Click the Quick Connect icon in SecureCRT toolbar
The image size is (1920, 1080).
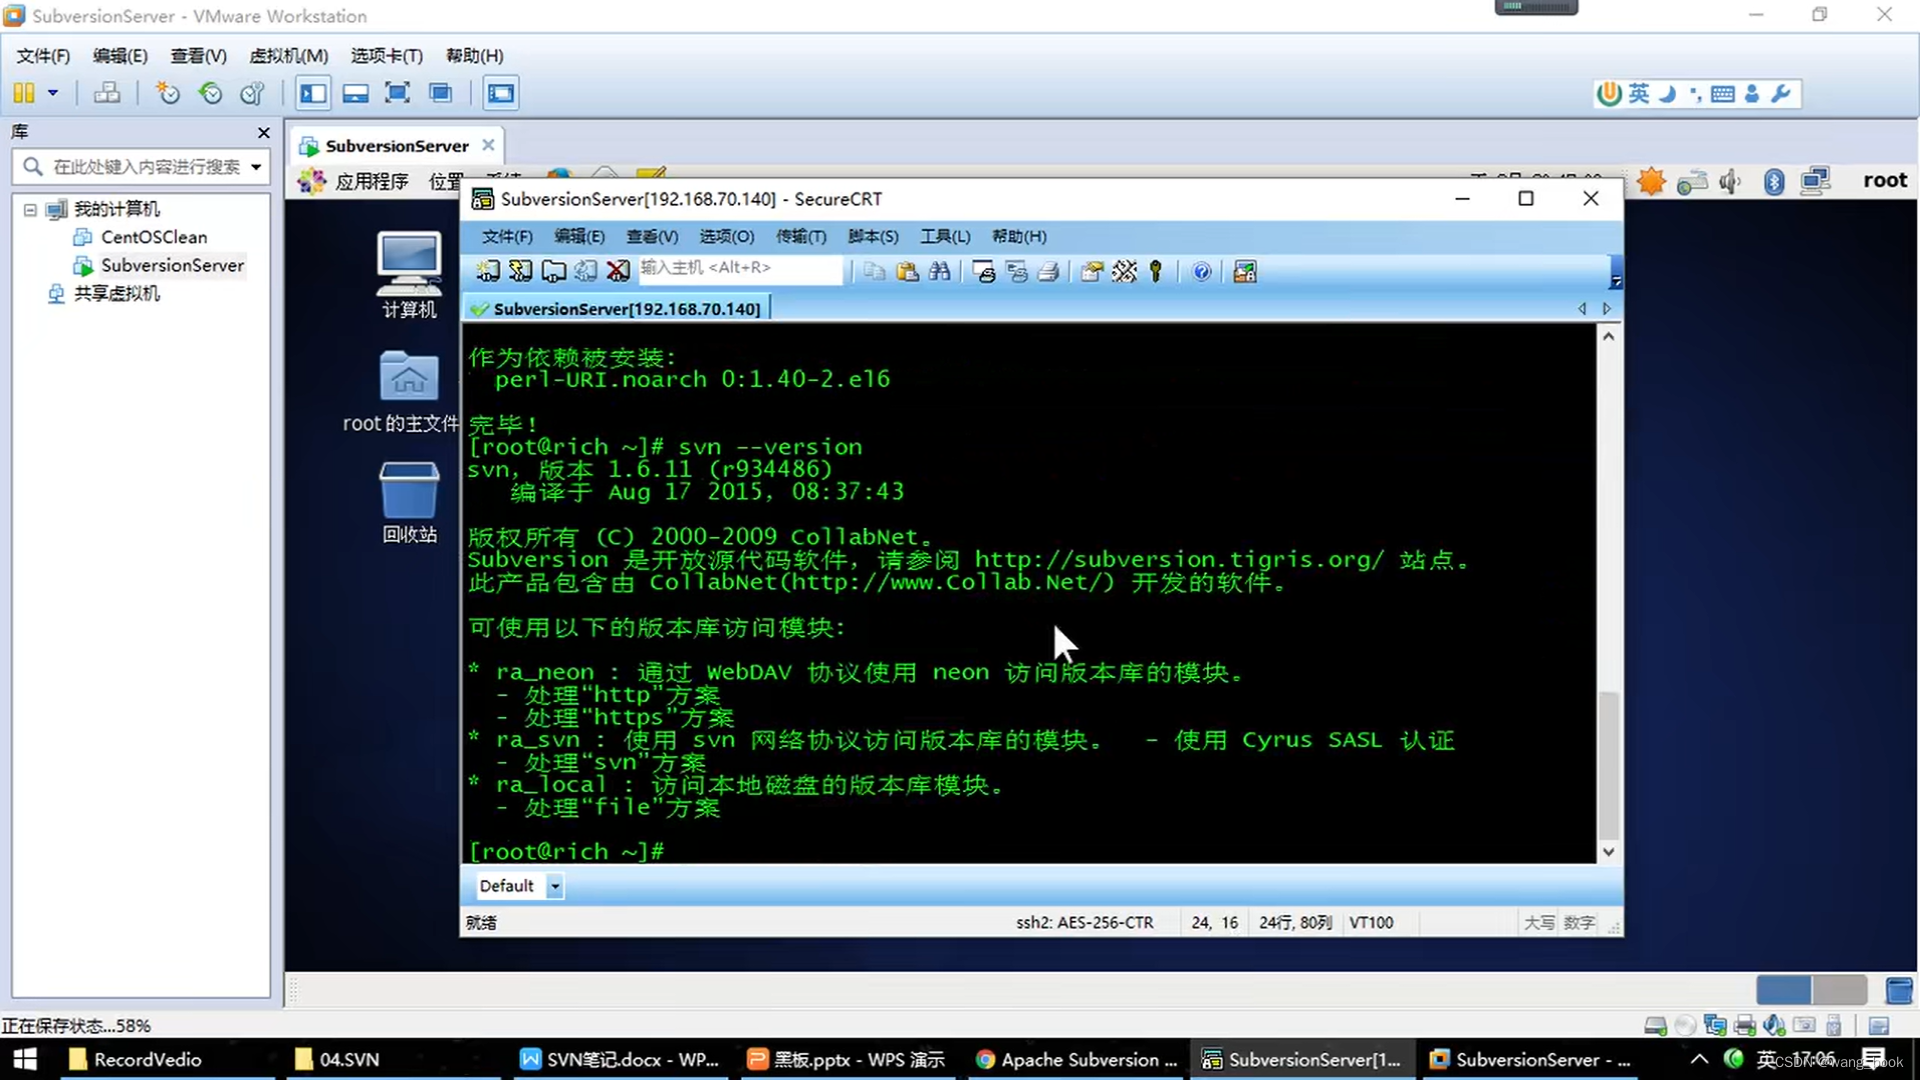click(x=520, y=271)
